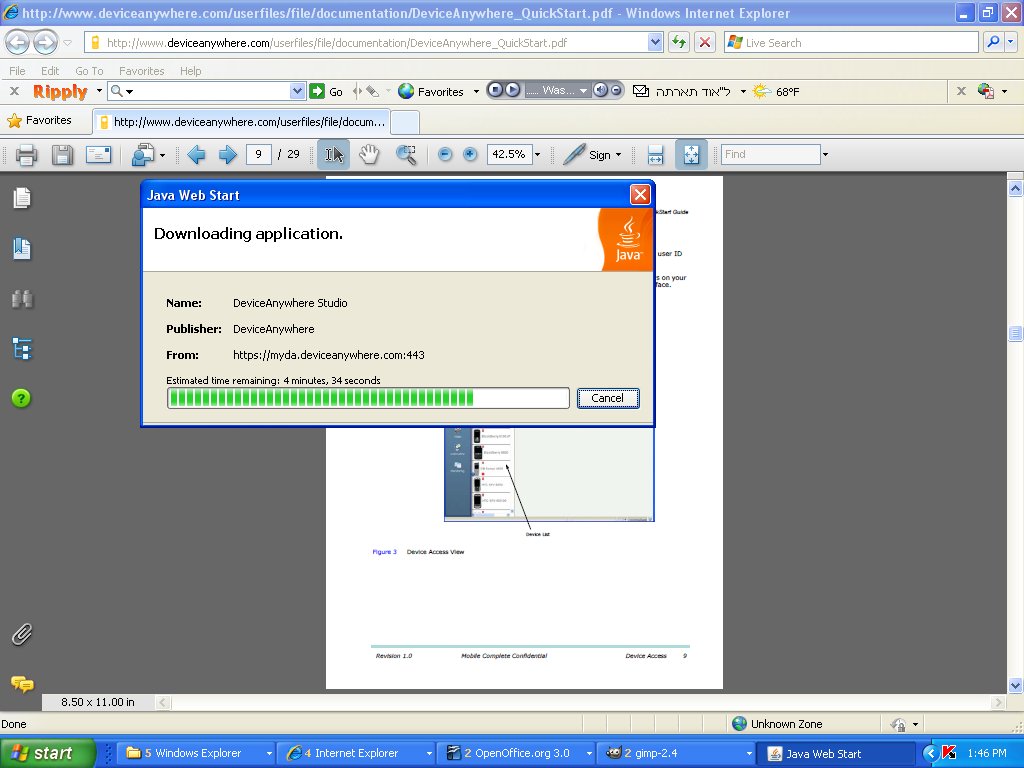Click the Ripply toolbar speaker volume button
The width and height of the screenshot is (1024, 768).
(600, 91)
